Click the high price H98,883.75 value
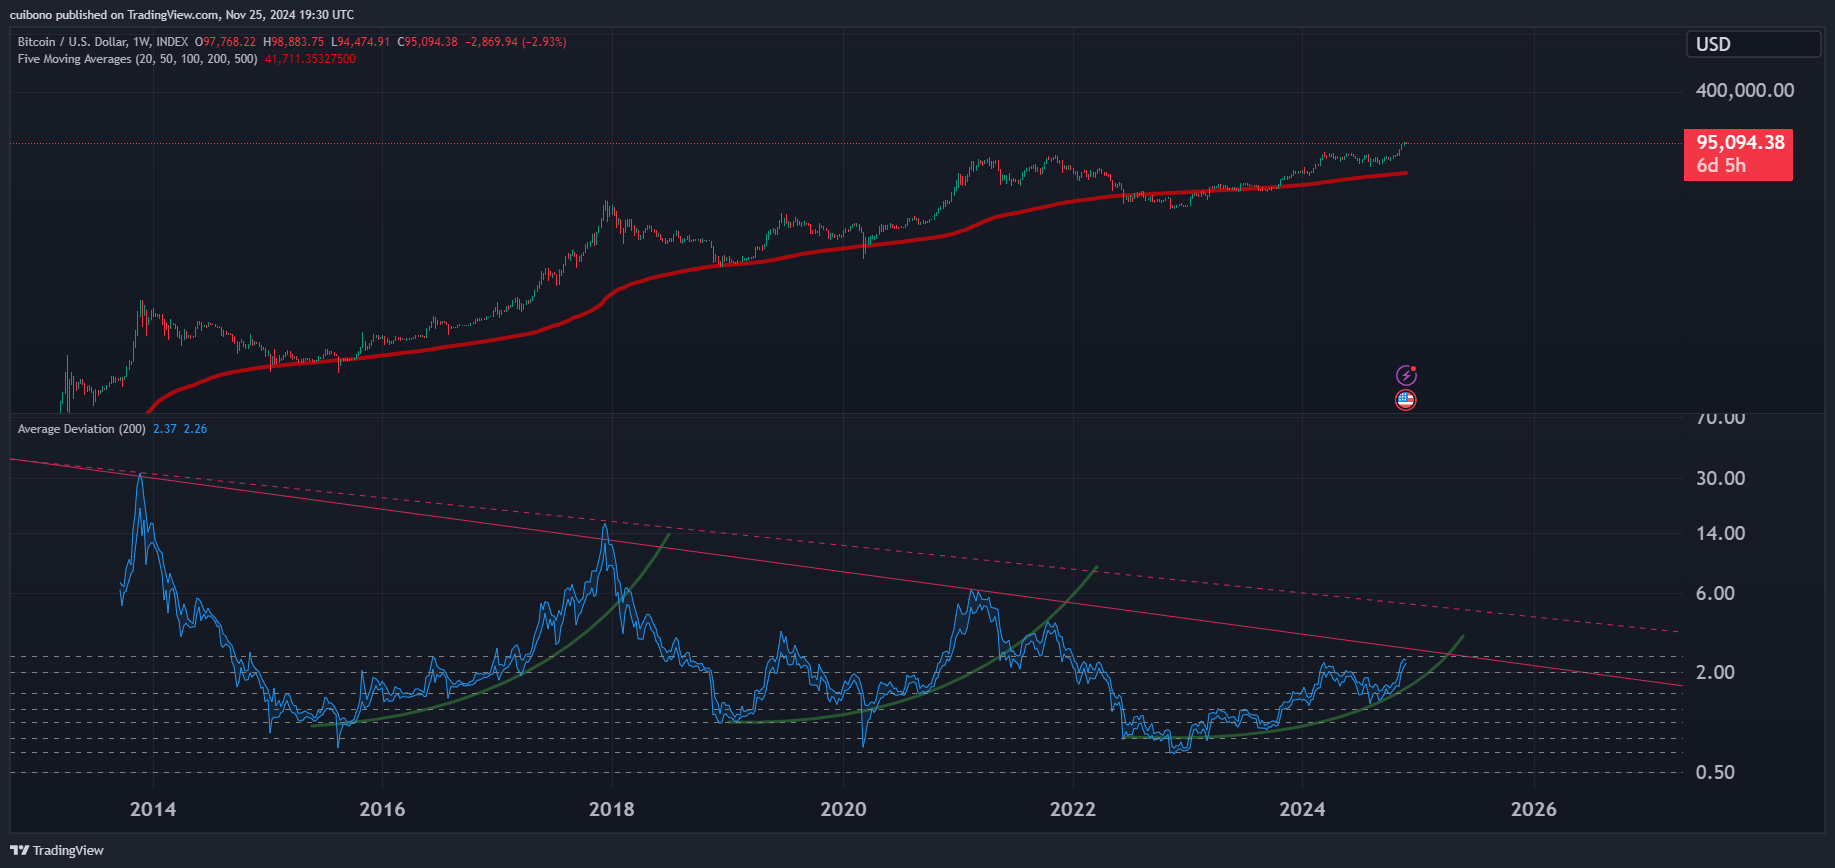Viewport: 1835px width, 868px height. (293, 42)
